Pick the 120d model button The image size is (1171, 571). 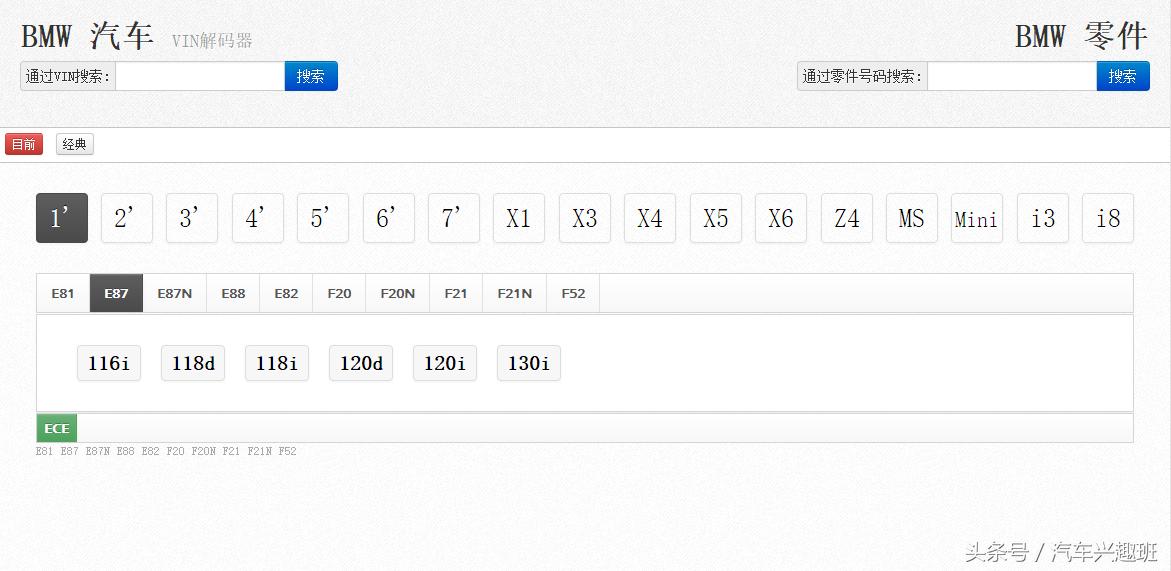[361, 363]
